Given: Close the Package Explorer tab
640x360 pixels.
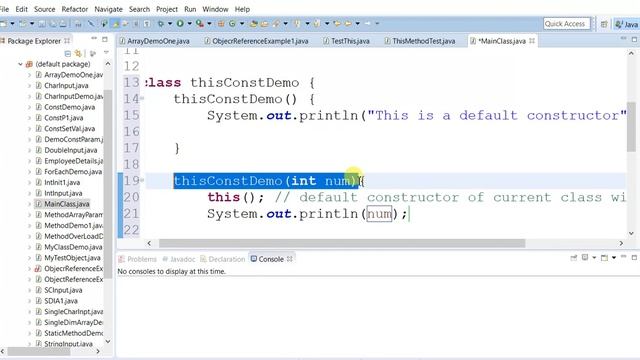Looking at the screenshot, I should click(x=67, y=41).
